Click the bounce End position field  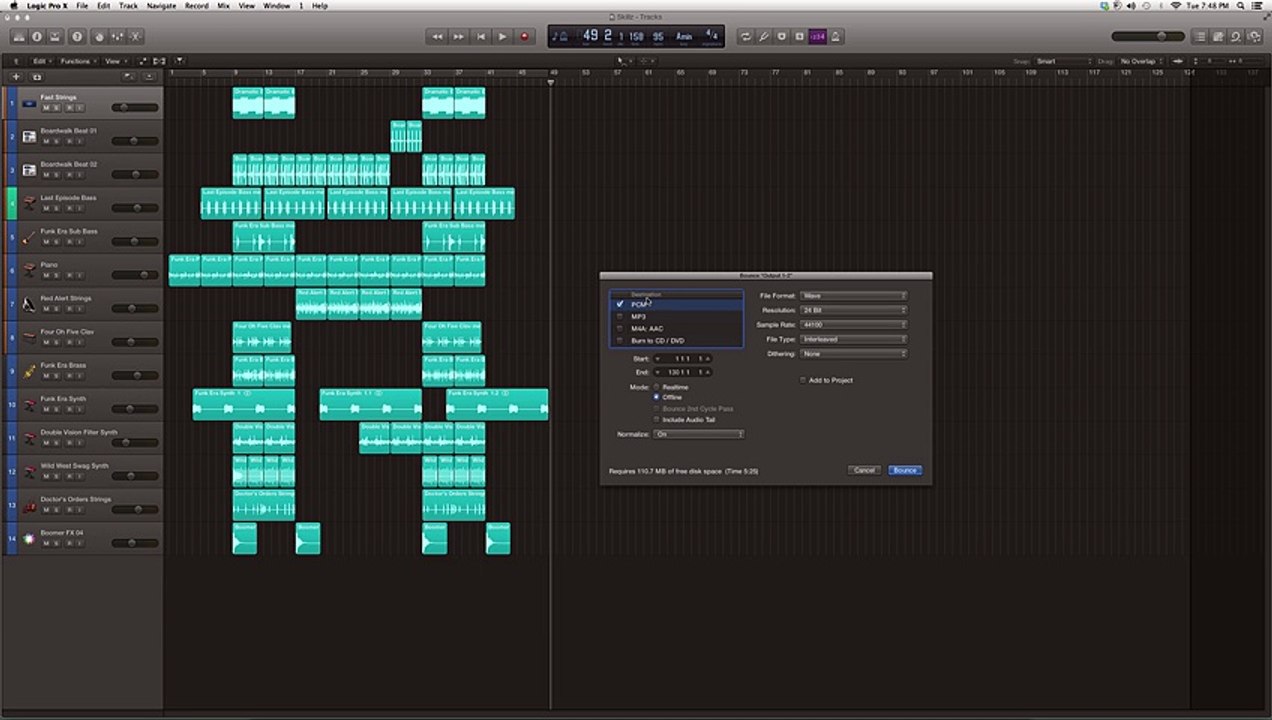[x=683, y=372]
